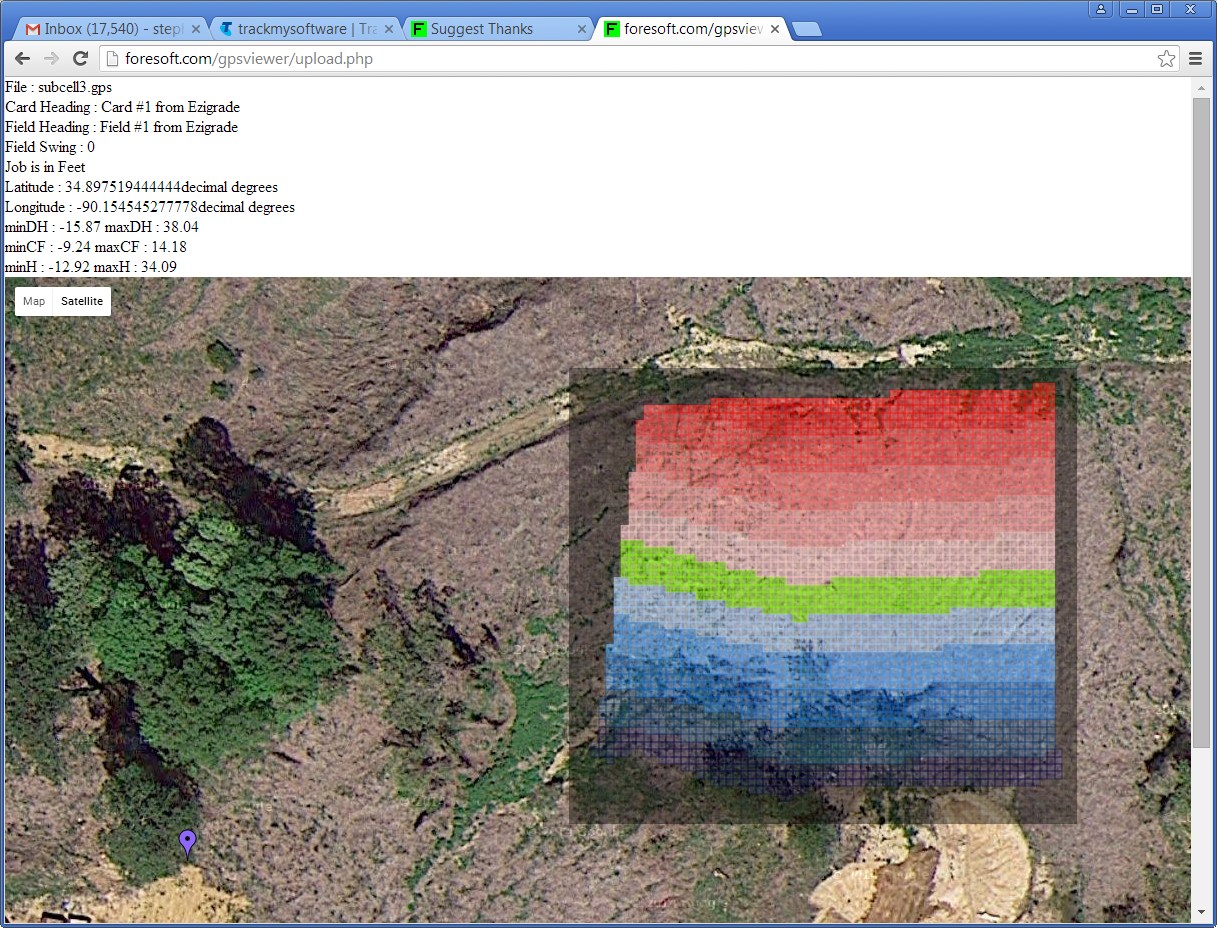Click the scrollbar up arrow

tap(1201, 87)
